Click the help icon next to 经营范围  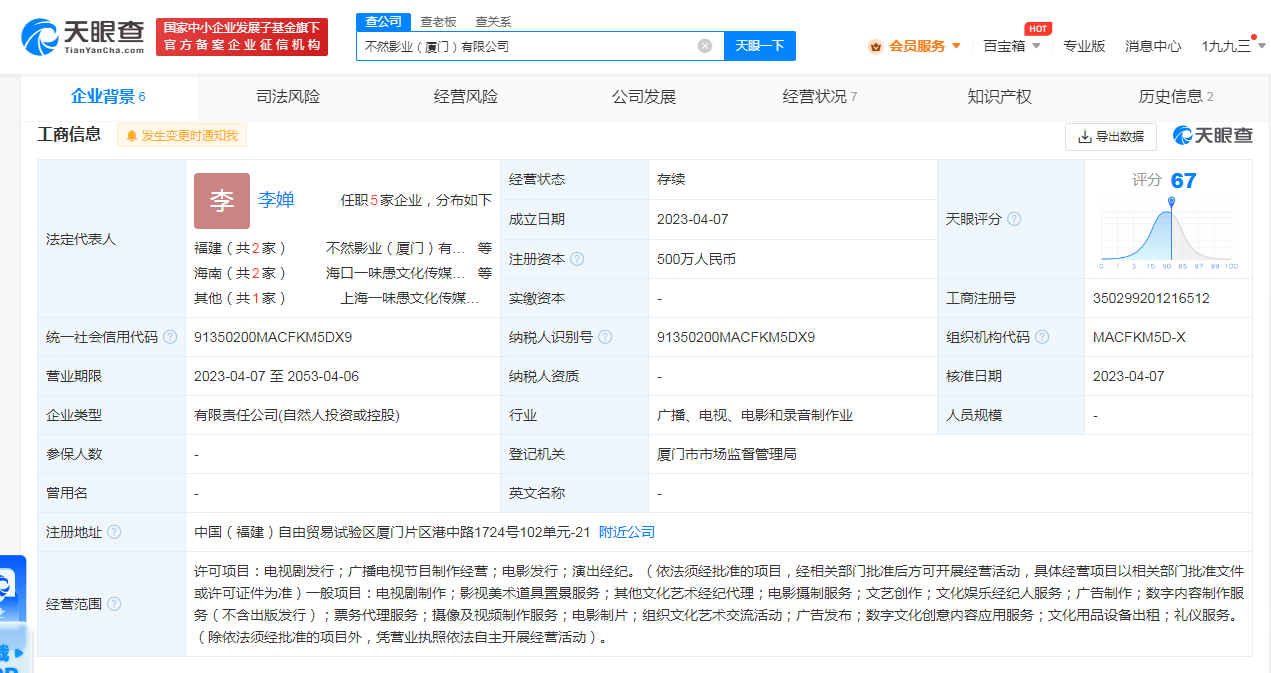pos(114,604)
